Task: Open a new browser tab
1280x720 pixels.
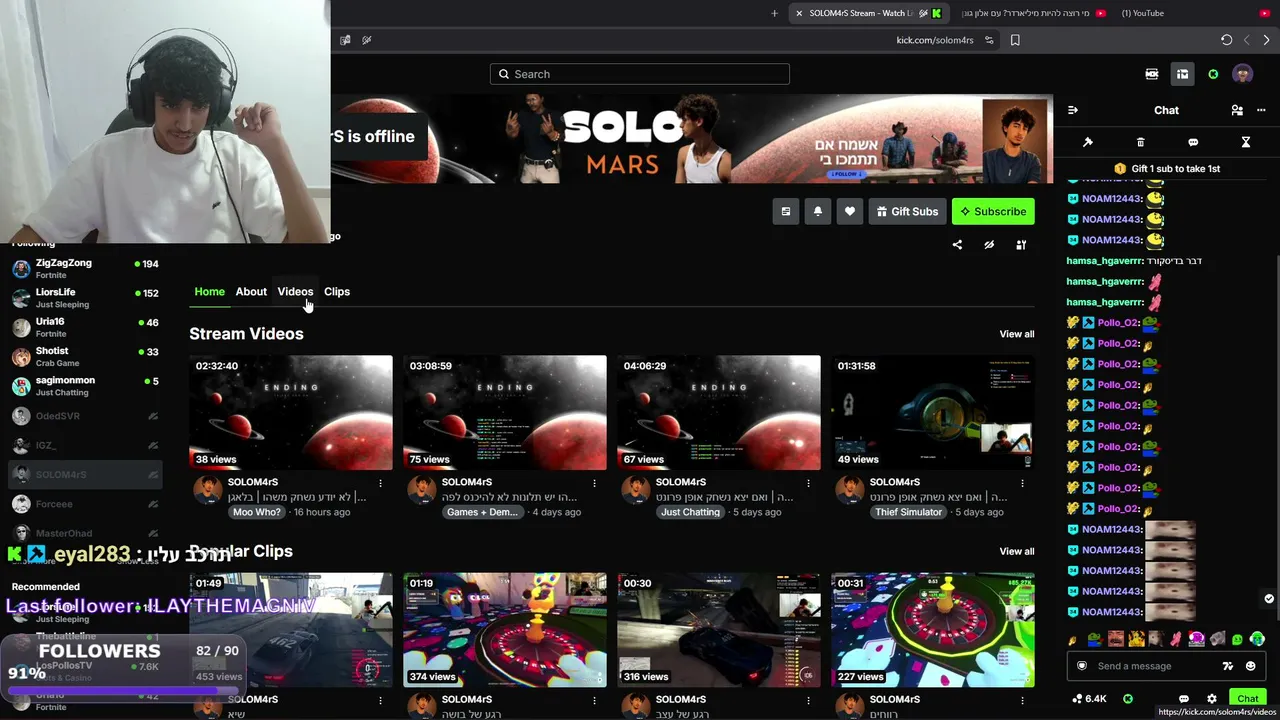Action: [x=774, y=13]
